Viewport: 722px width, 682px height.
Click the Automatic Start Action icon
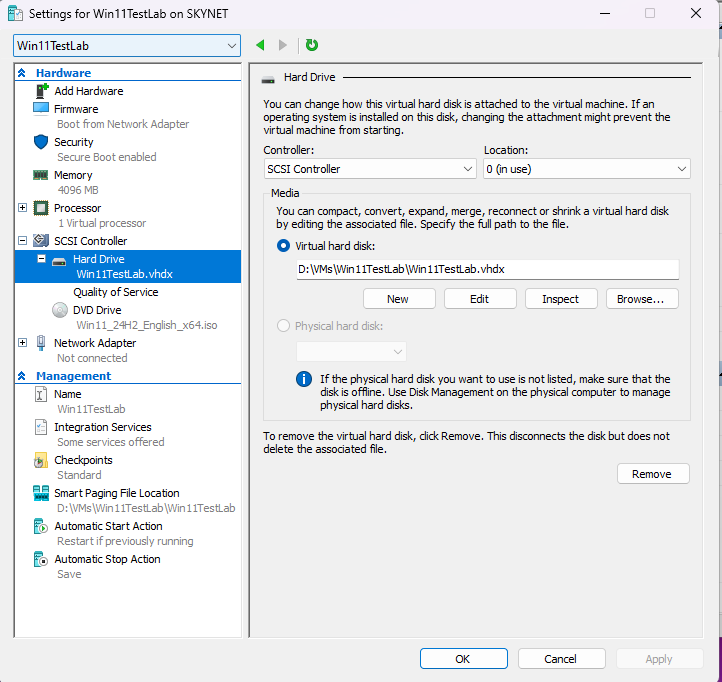tap(41, 526)
